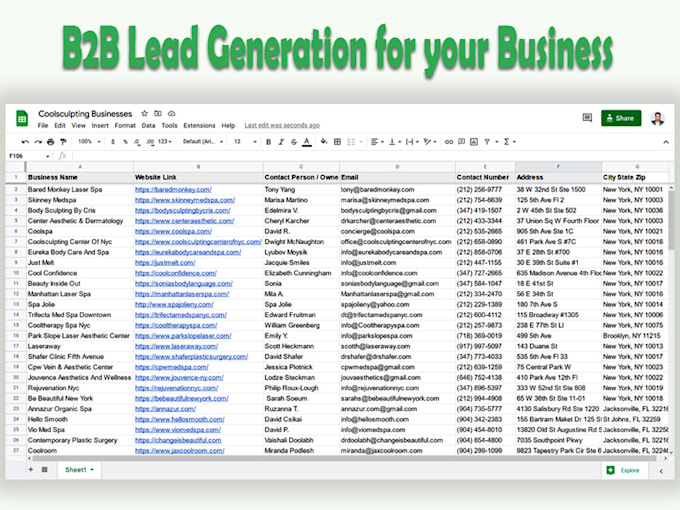This screenshot has height=510, width=680.
Task: Insert a comment
Action: (x=461, y=142)
